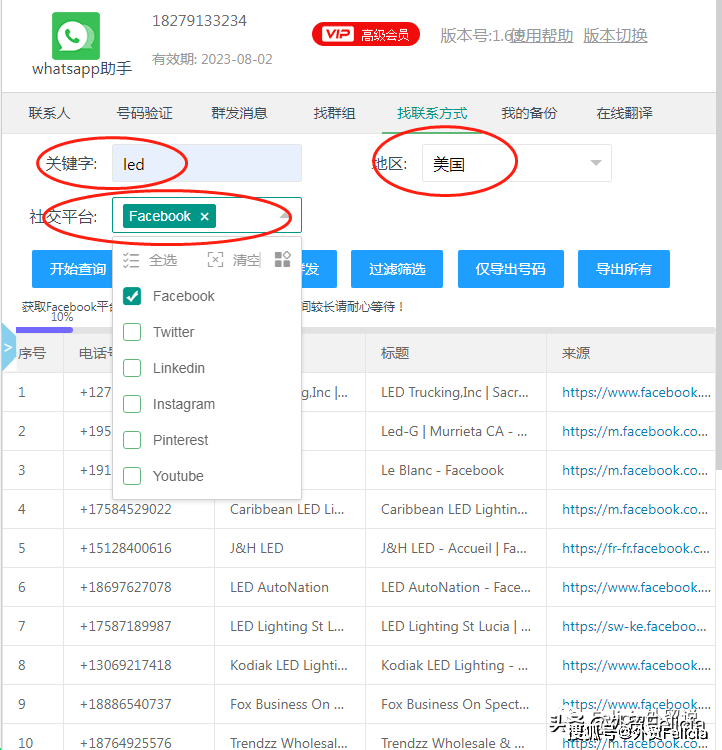
Task: Expand the left side panel arrow
Action: click(8, 347)
